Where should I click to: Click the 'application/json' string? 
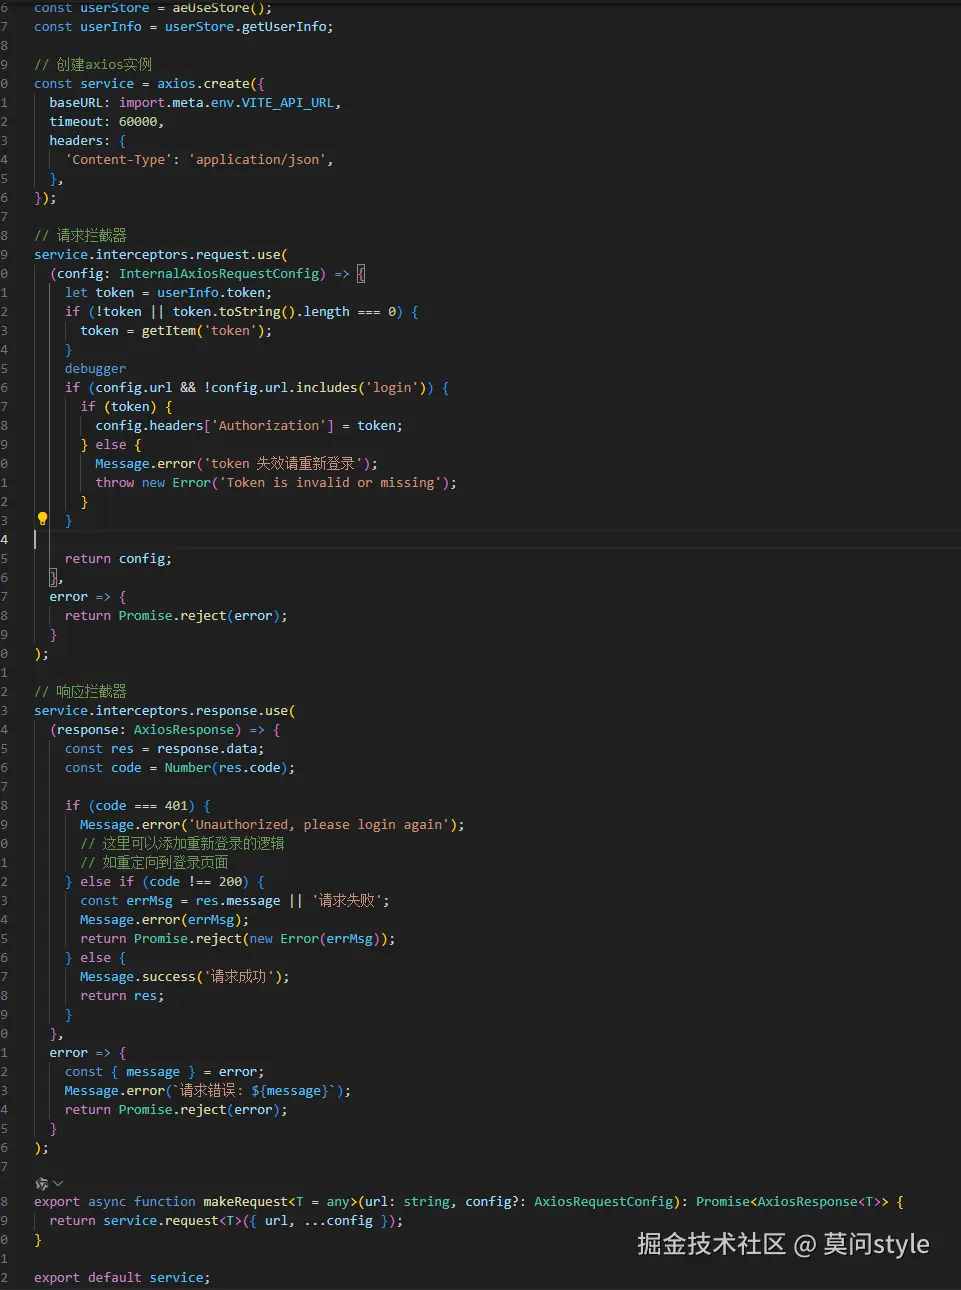coord(258,160)
